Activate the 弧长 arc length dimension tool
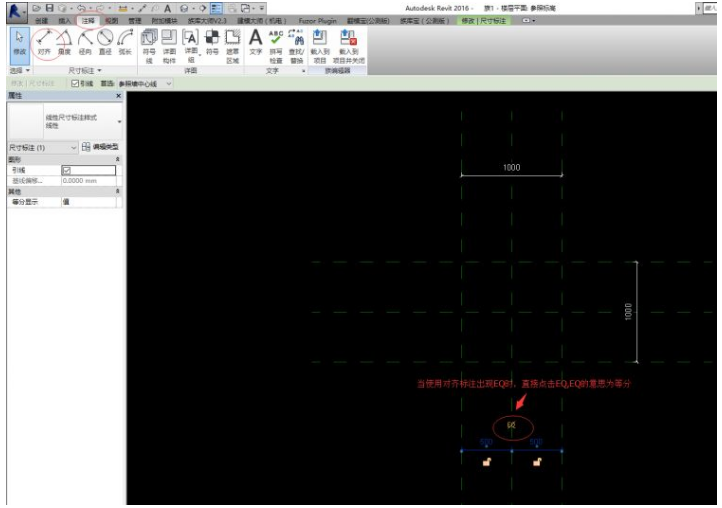 [125, 42]
